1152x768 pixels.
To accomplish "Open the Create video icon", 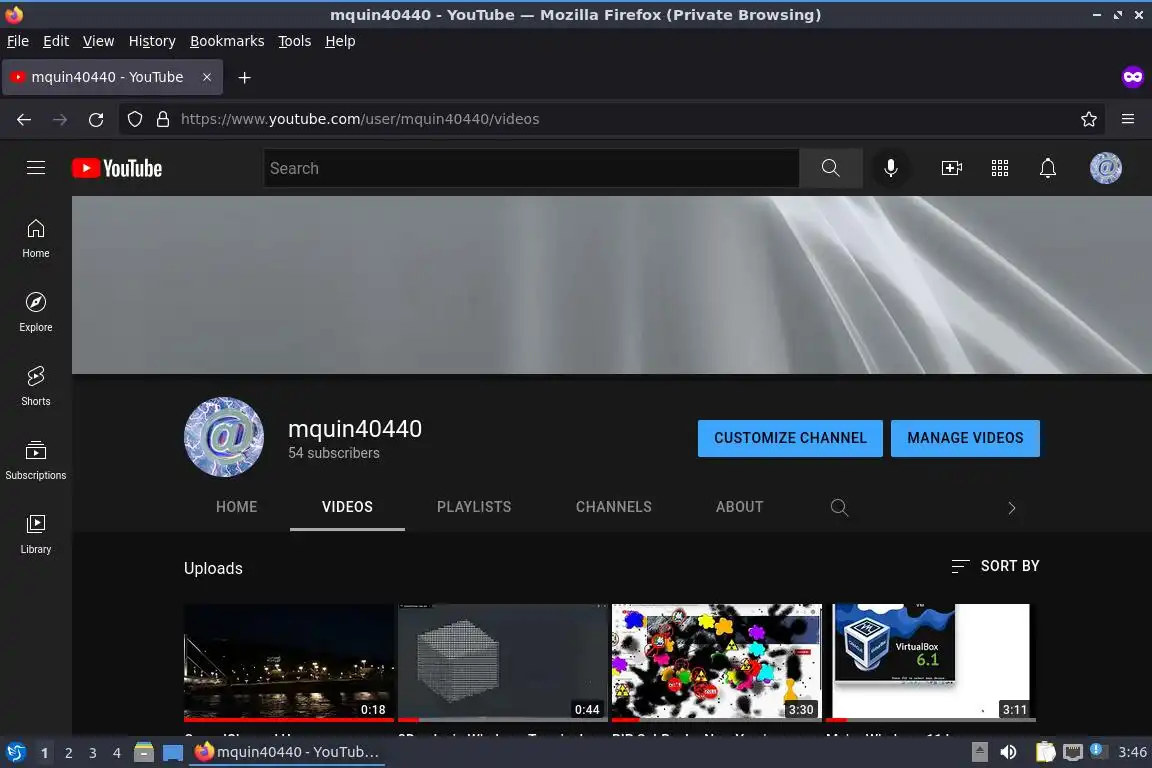I will tap(951, 168).
